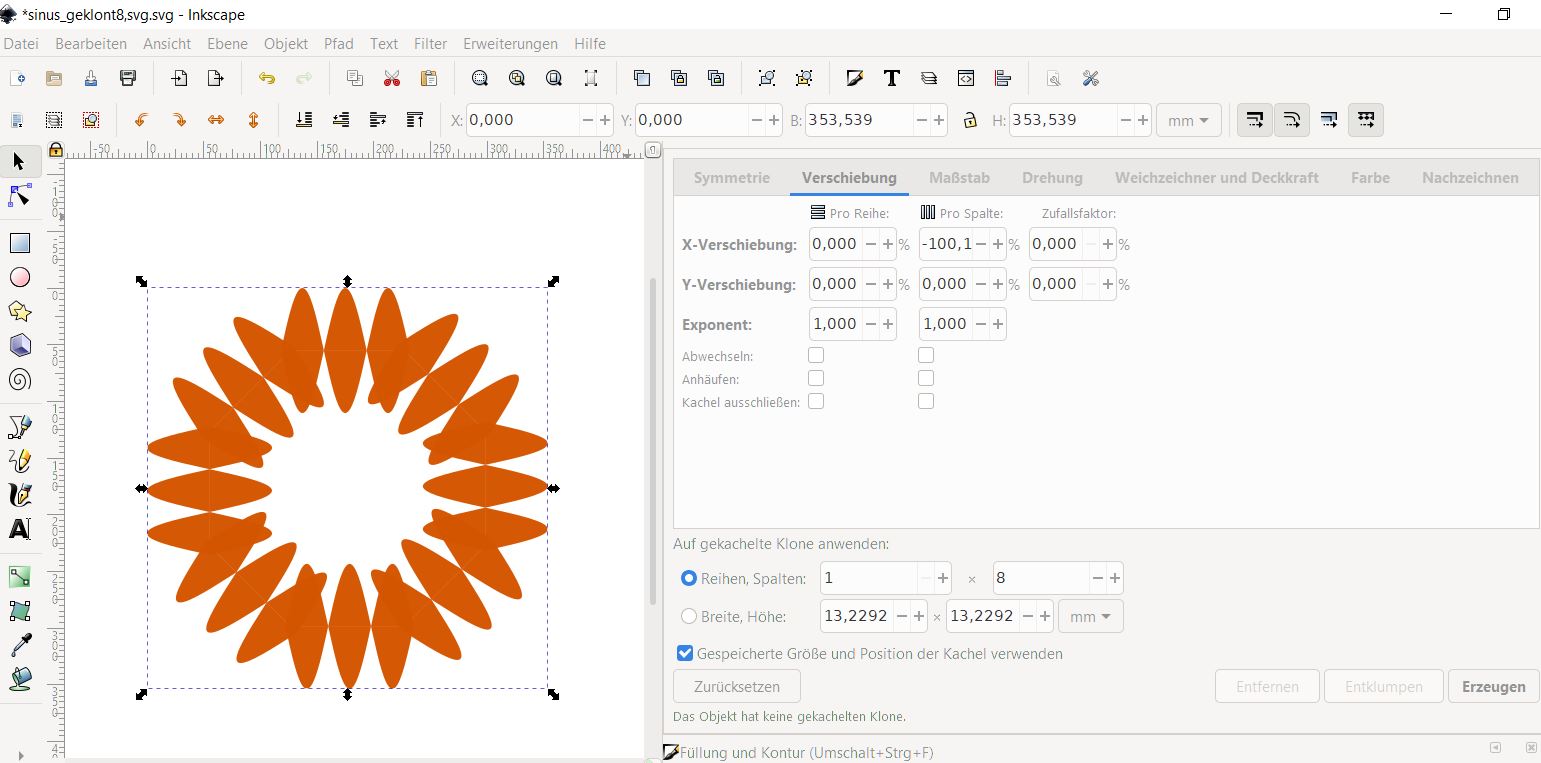
Task: Open the mm dropdown beside Breite, Höhe
Action: pos(1090,617)
